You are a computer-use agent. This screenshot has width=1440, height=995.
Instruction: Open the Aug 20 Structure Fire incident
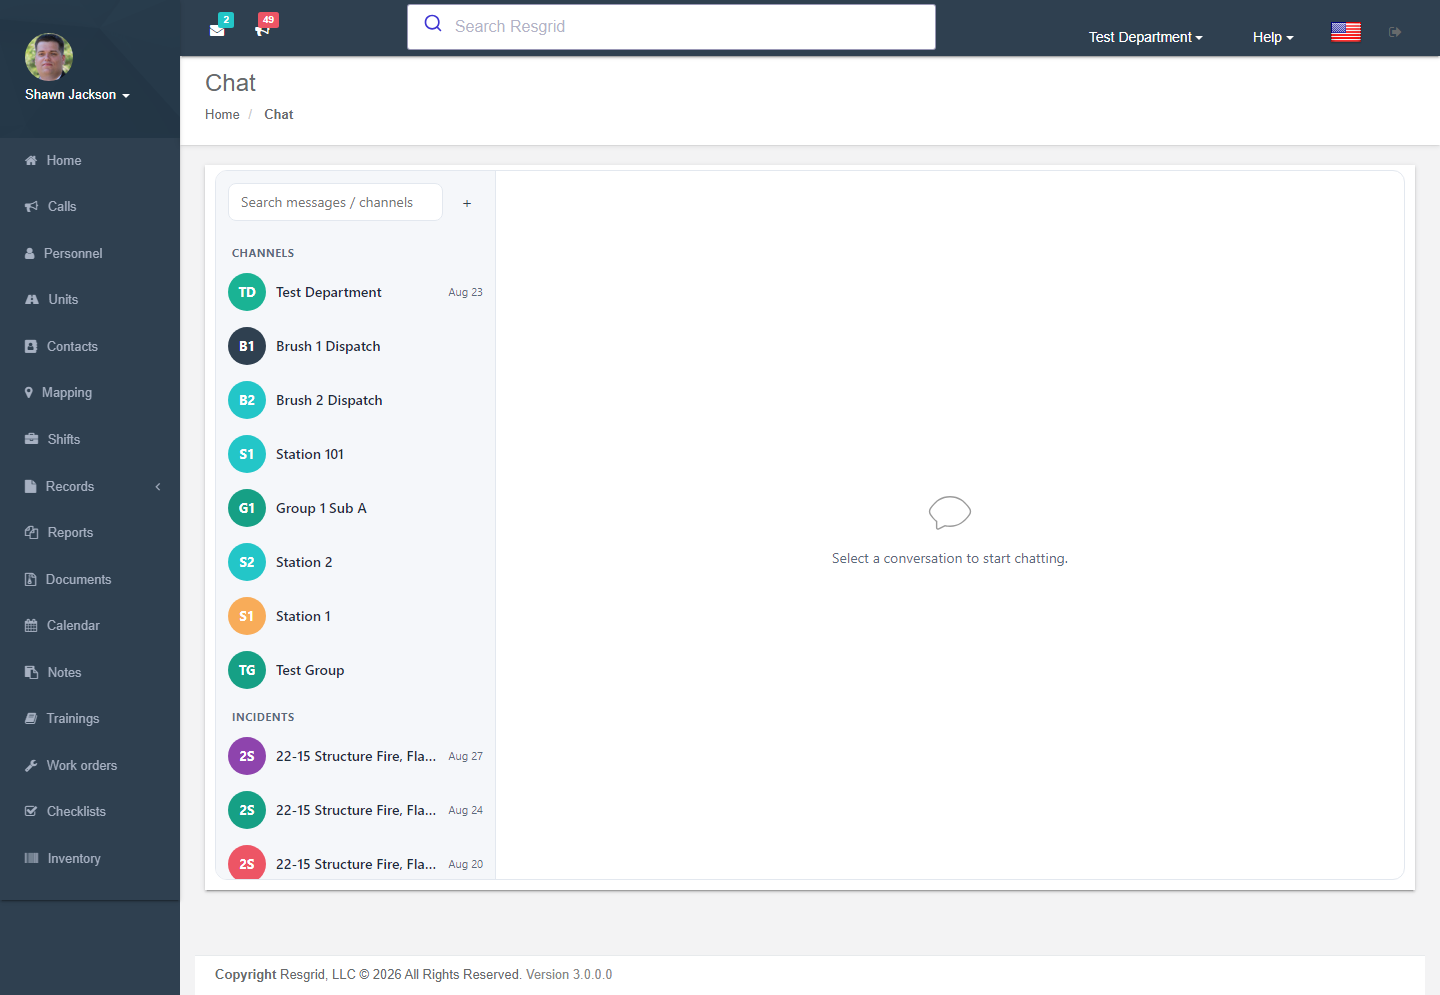pos(356,862)
